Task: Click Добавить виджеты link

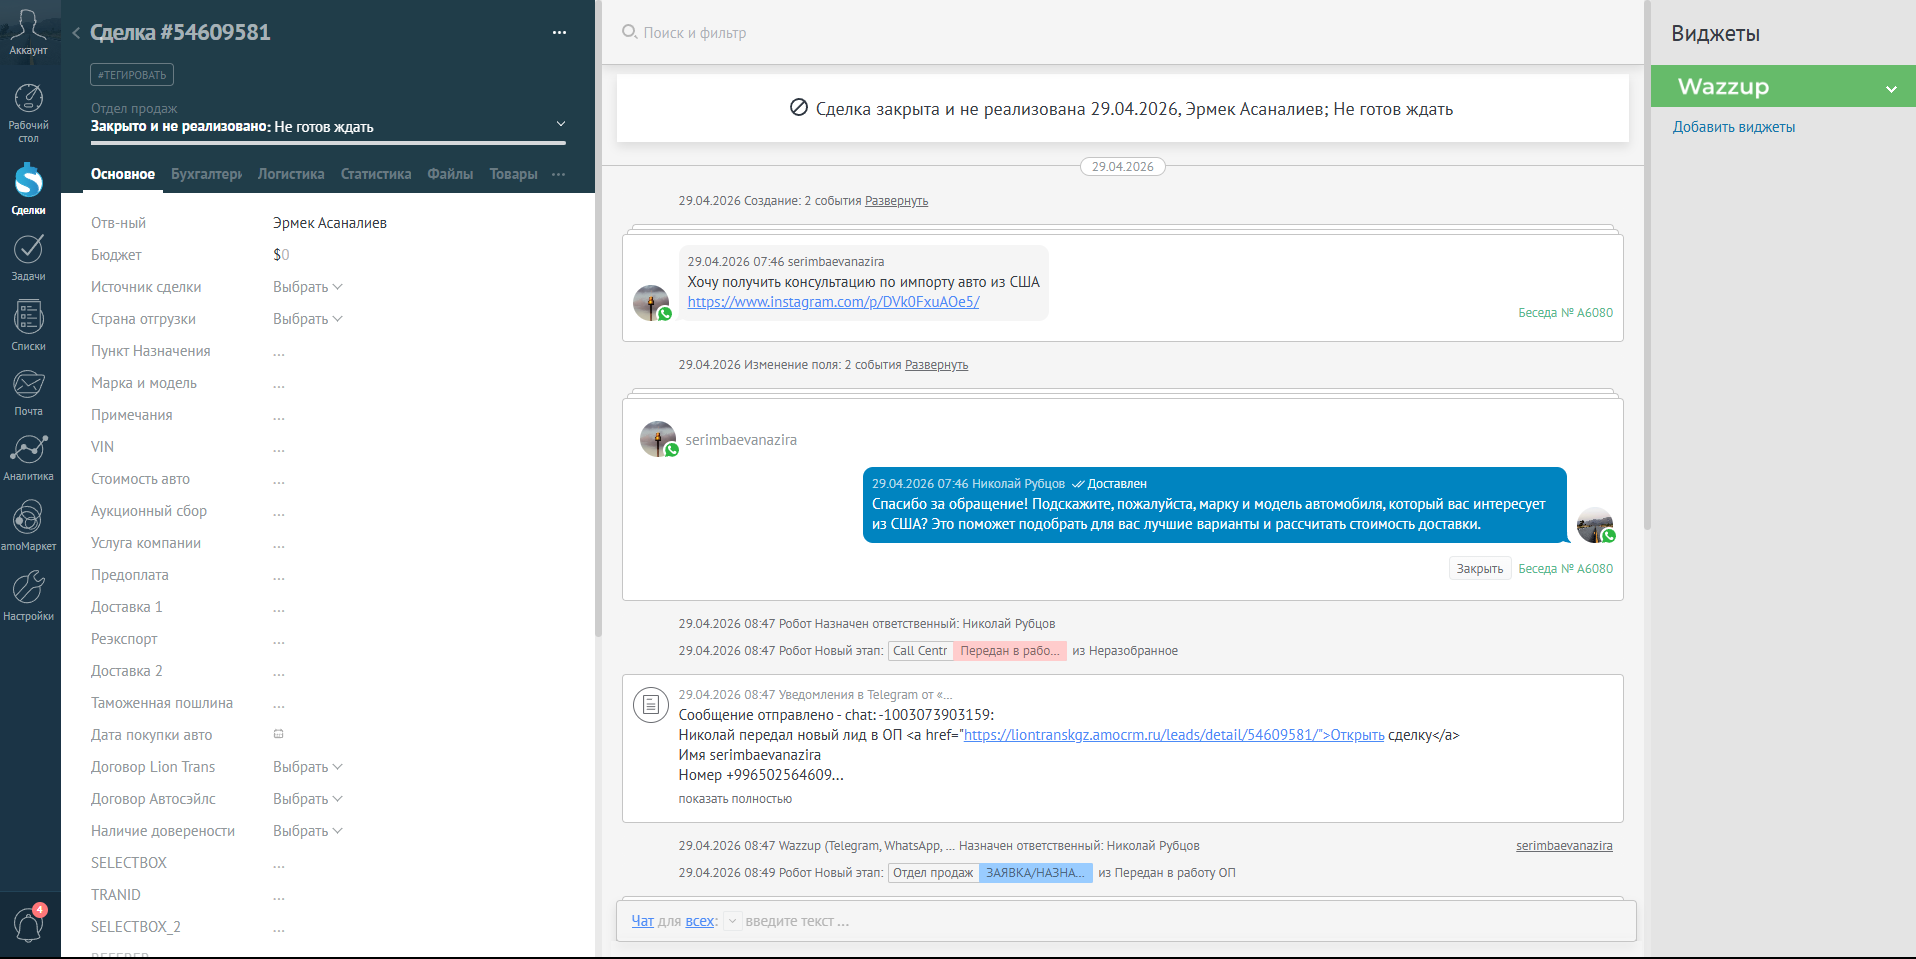Action: pos(1734,127)
